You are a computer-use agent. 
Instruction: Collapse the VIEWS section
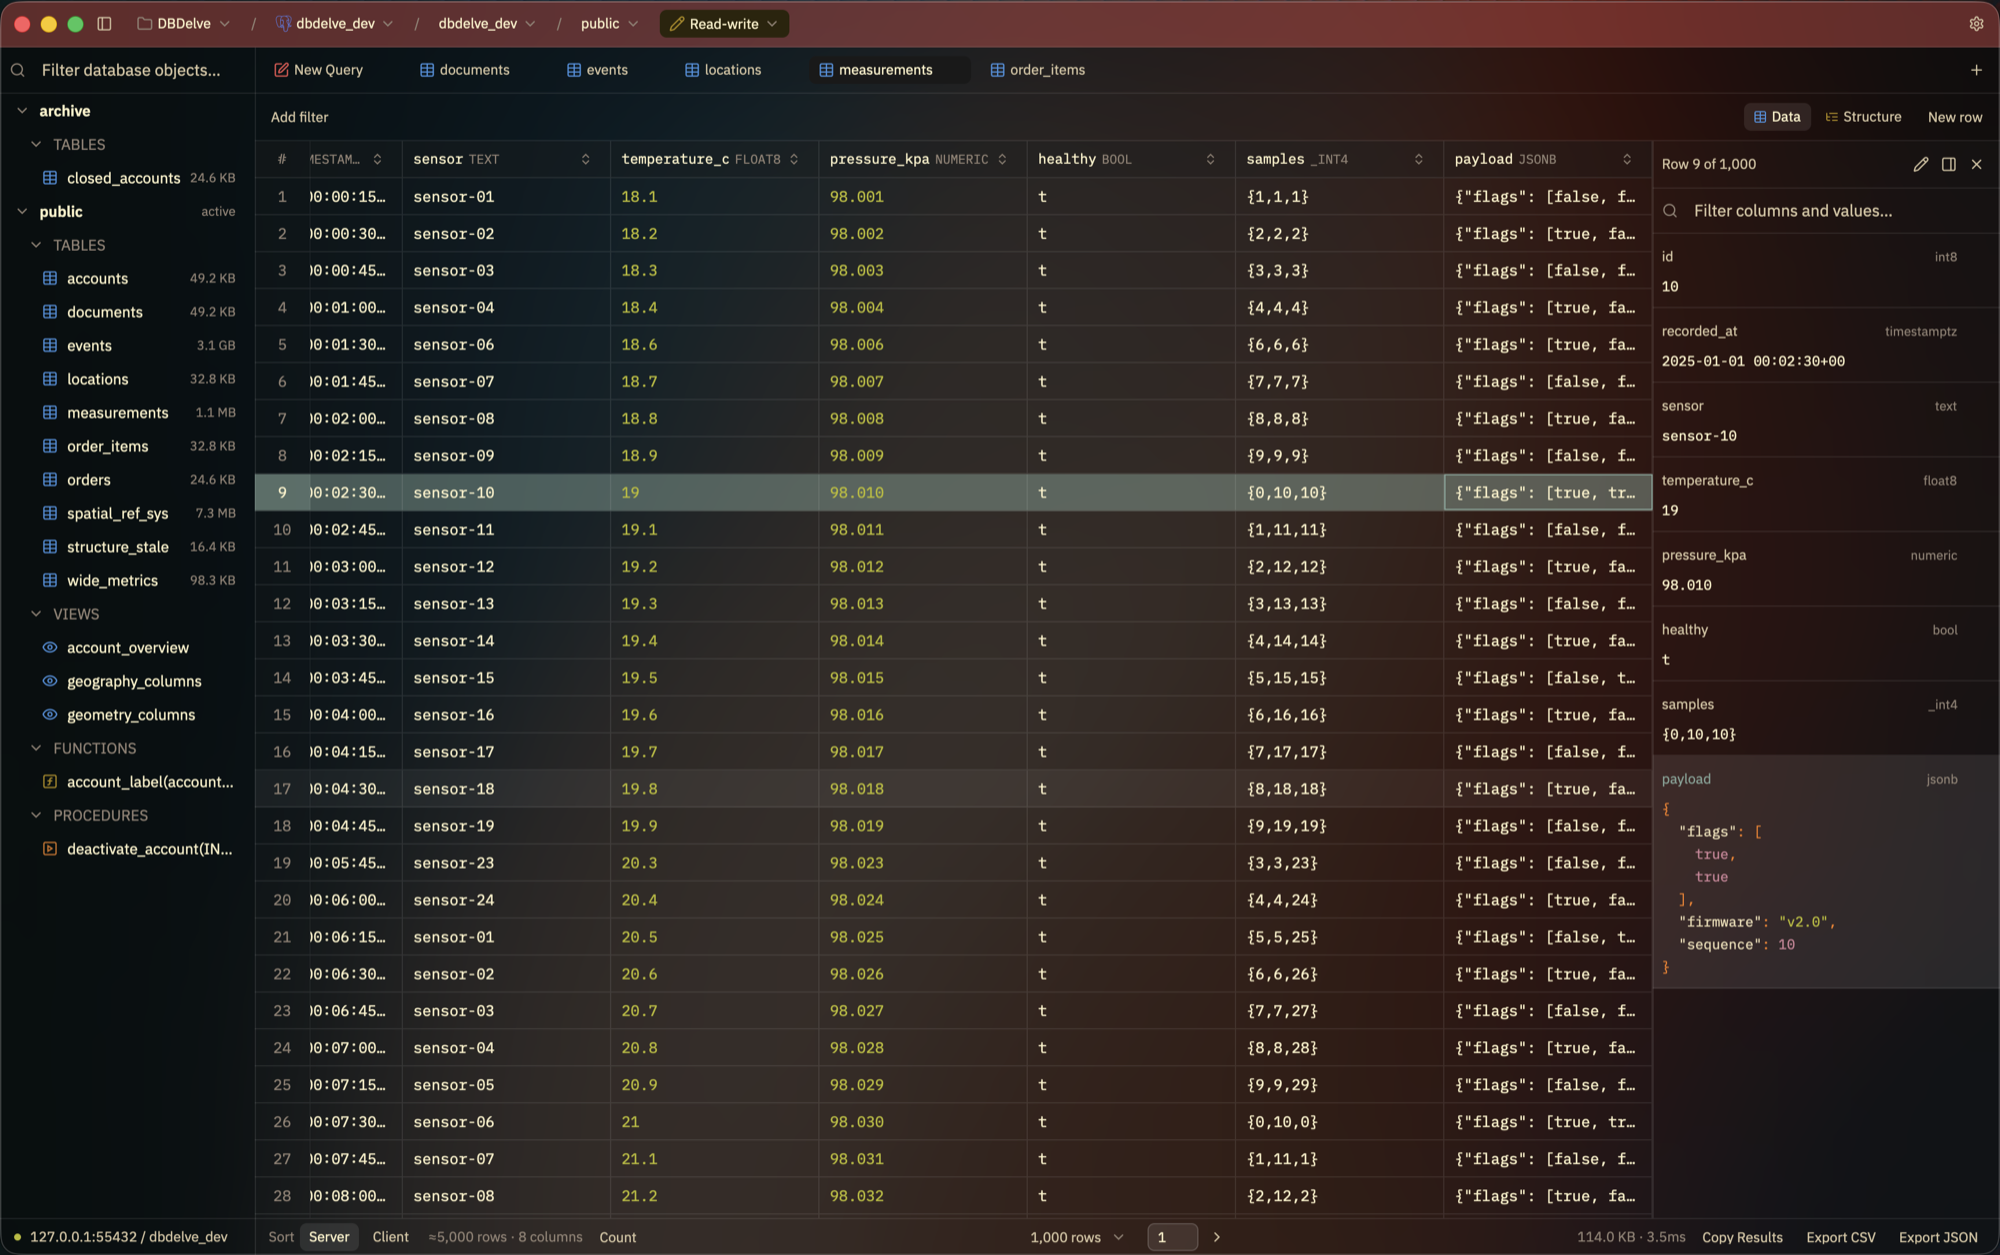36,614
